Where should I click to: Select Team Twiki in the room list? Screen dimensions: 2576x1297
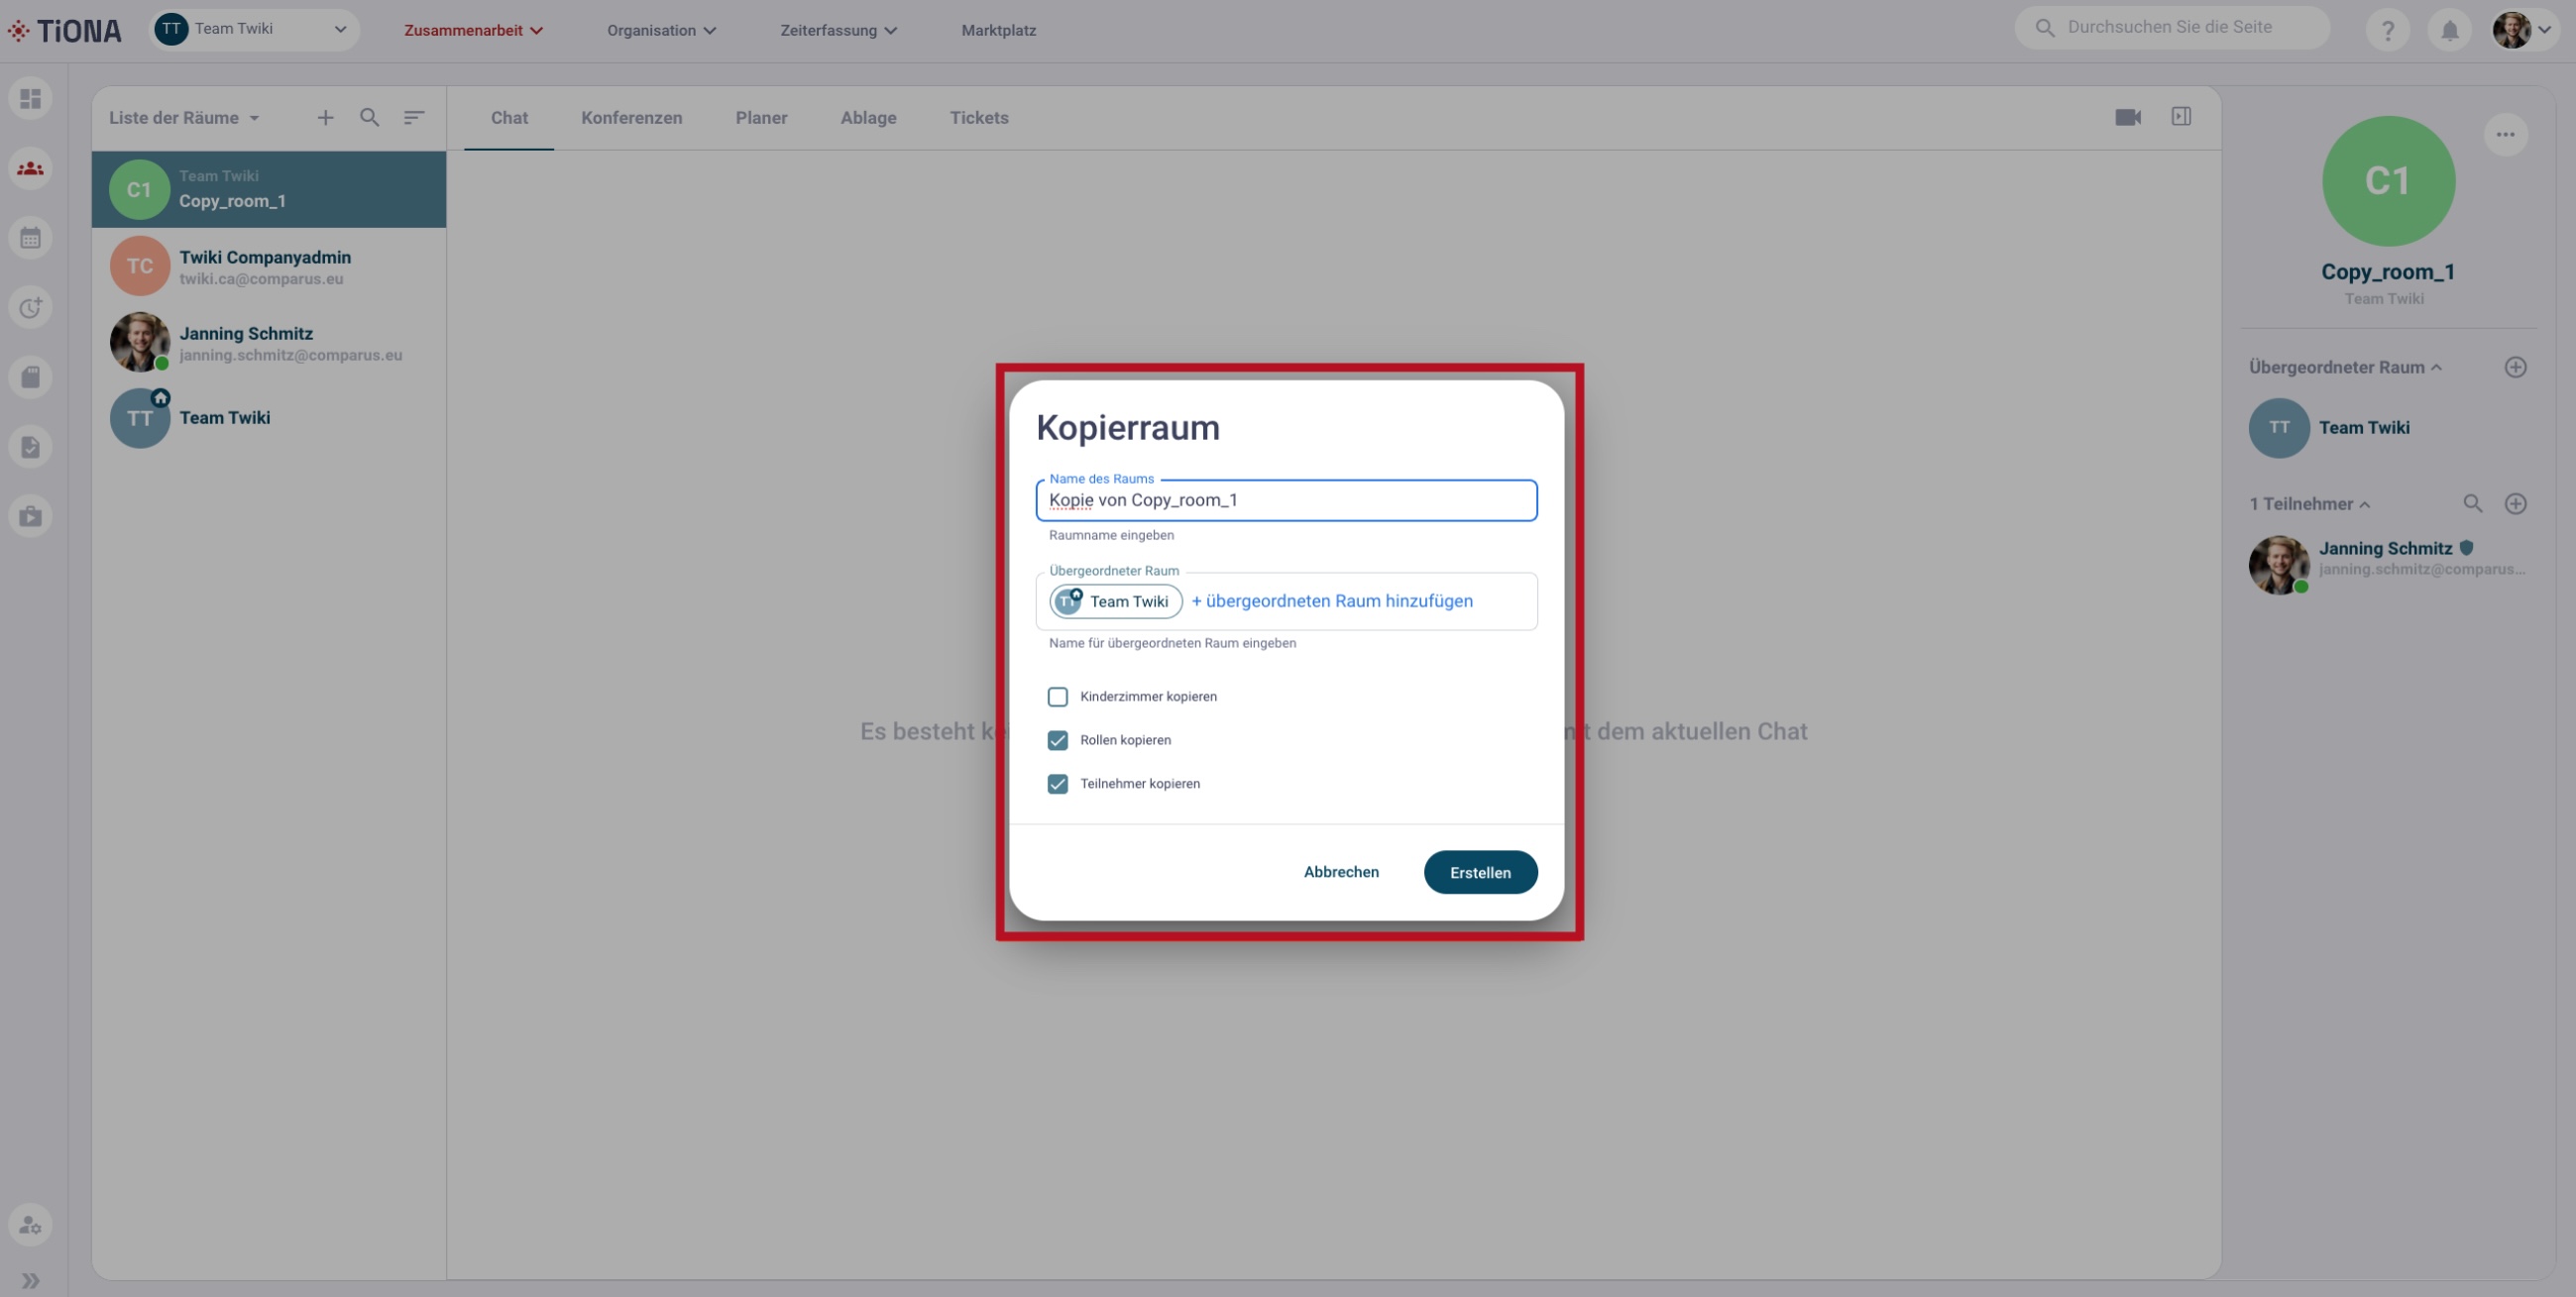click(x=269, y=418)
